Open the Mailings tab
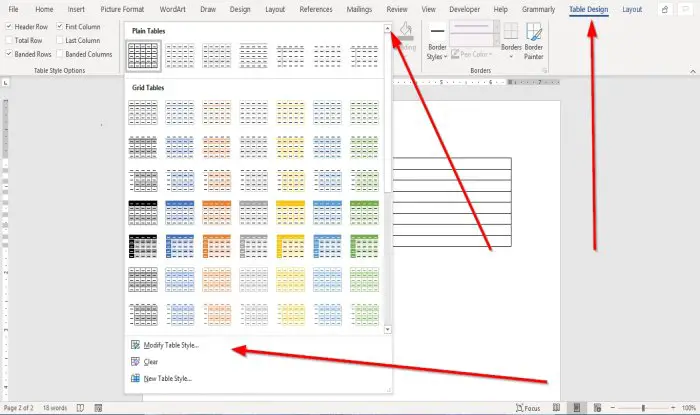Screen dimensions: 700x415 pos(359,9)
